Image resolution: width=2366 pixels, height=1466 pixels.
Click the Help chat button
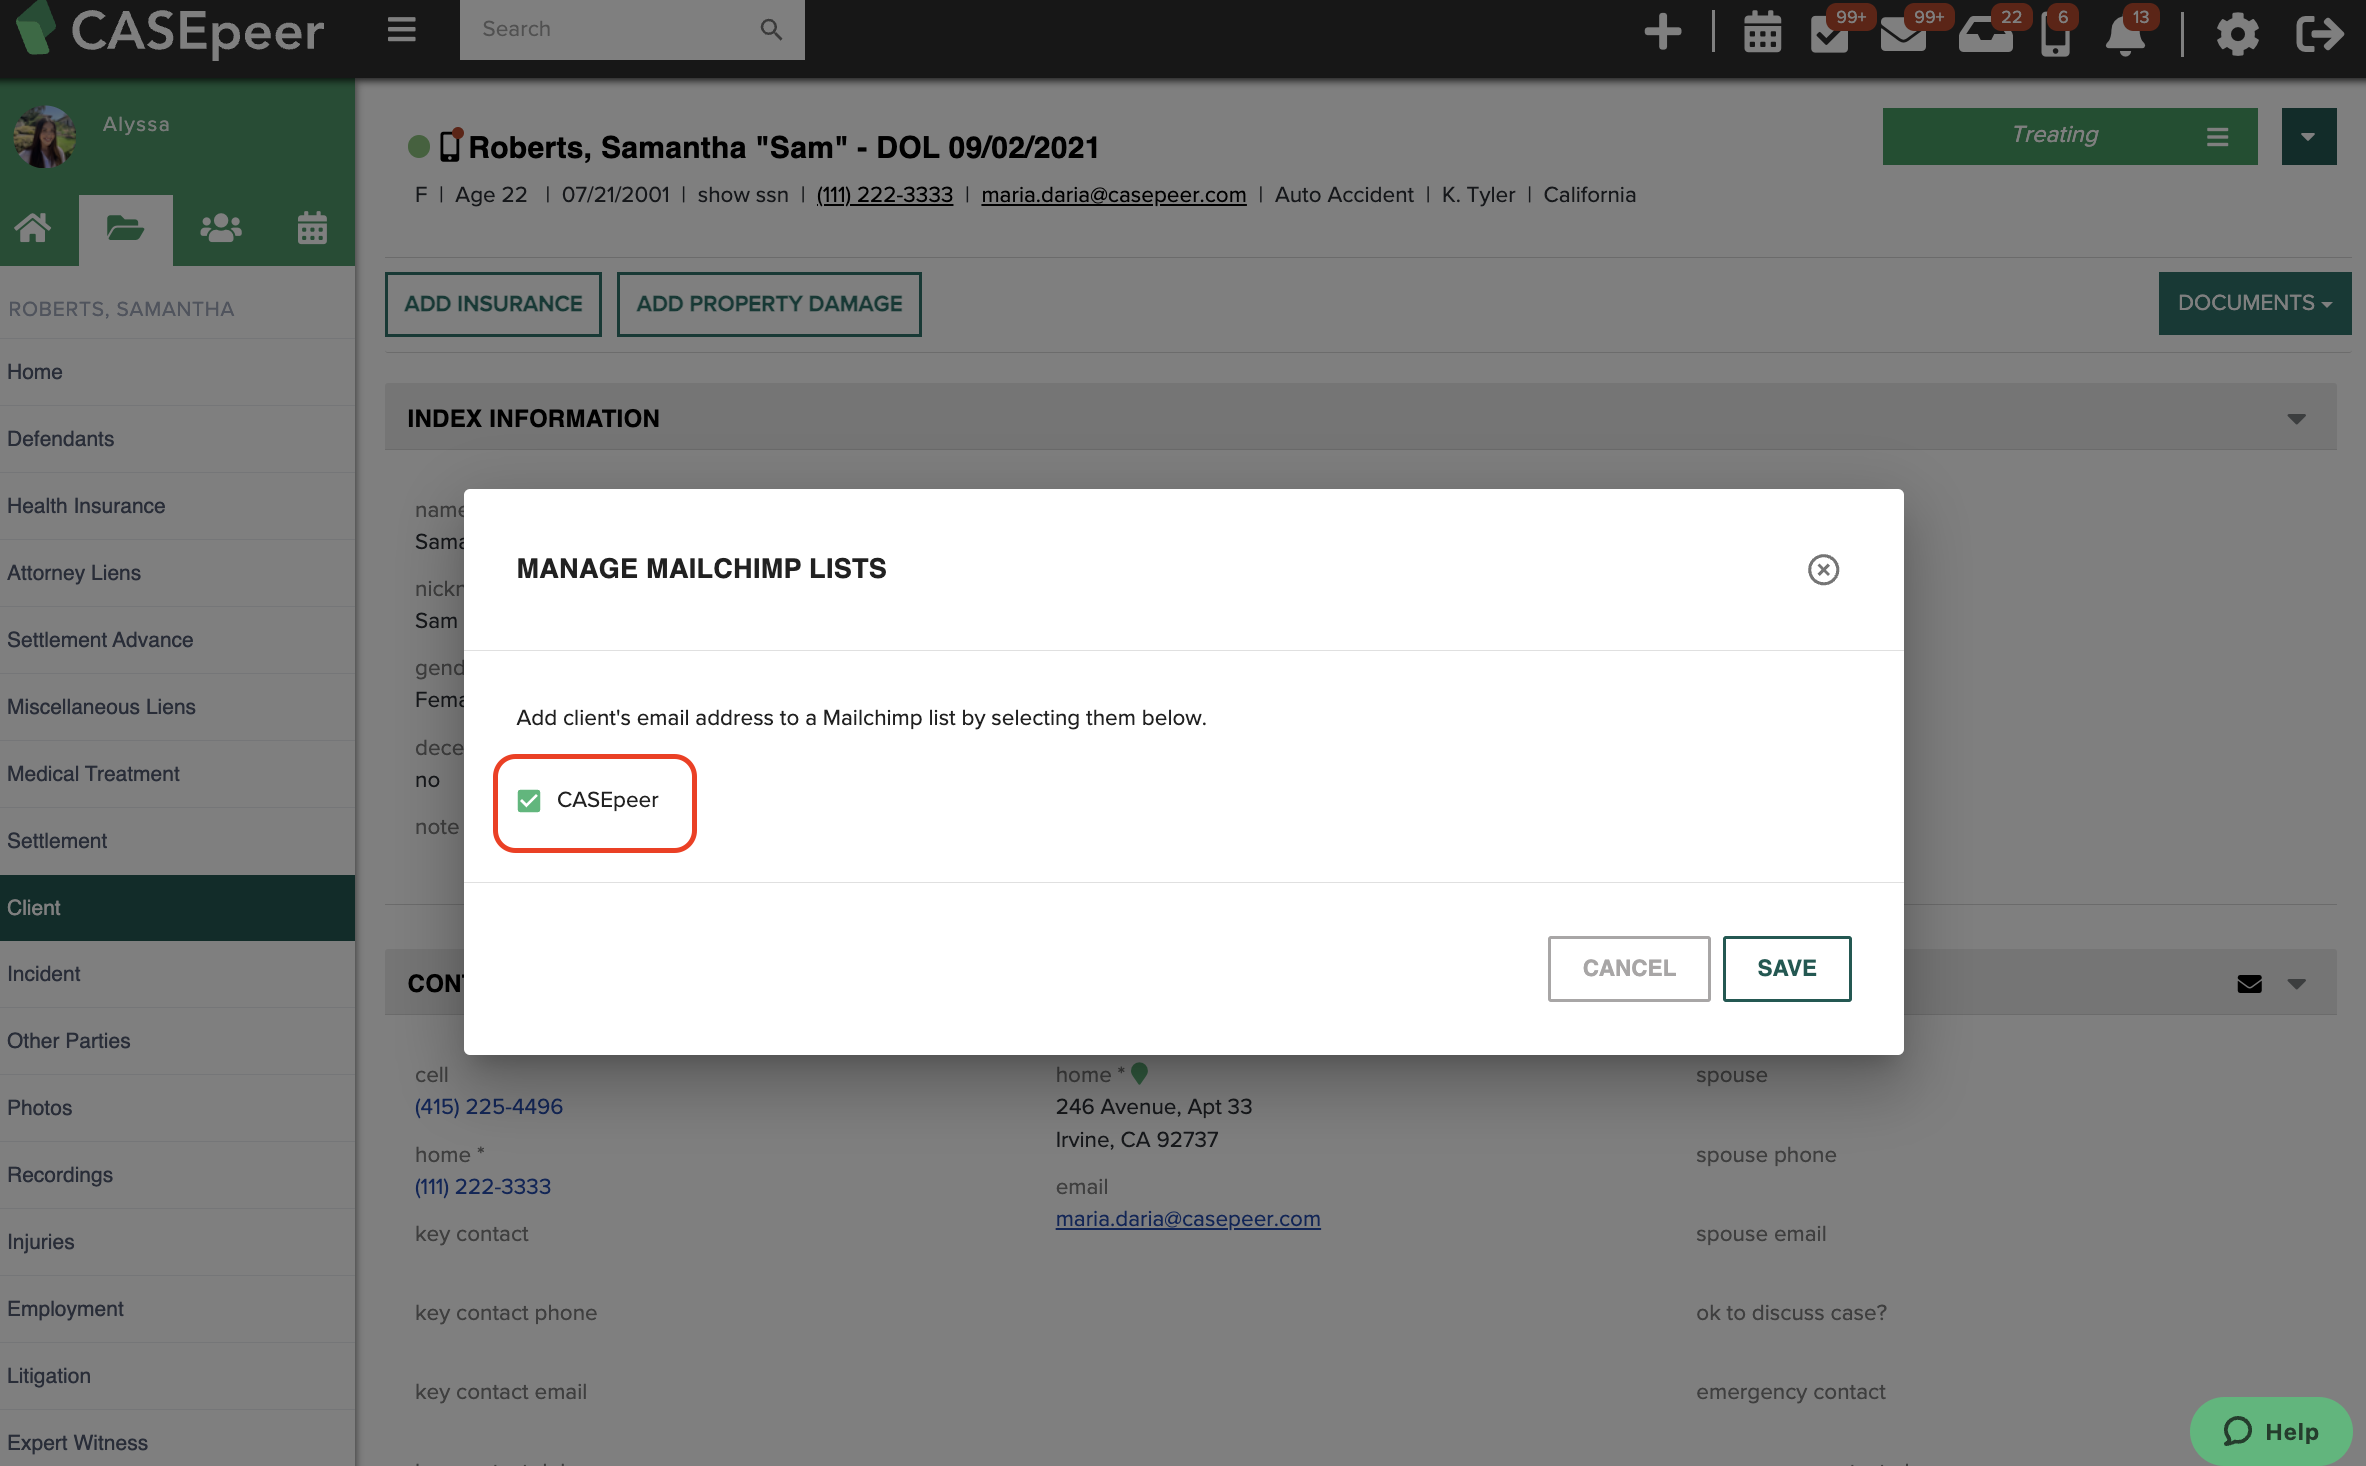click(2270, 1431)
